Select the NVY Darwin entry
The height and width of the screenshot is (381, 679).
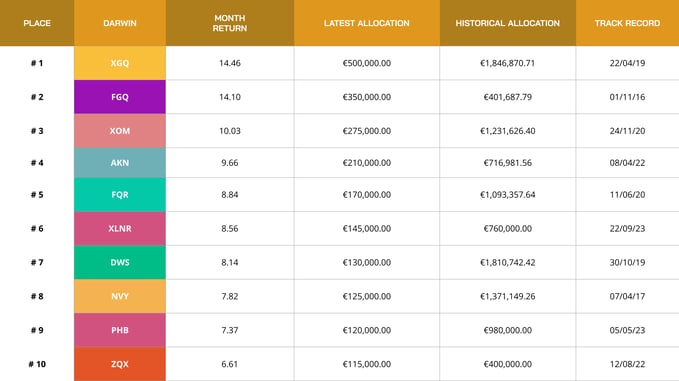coord(120,296)
